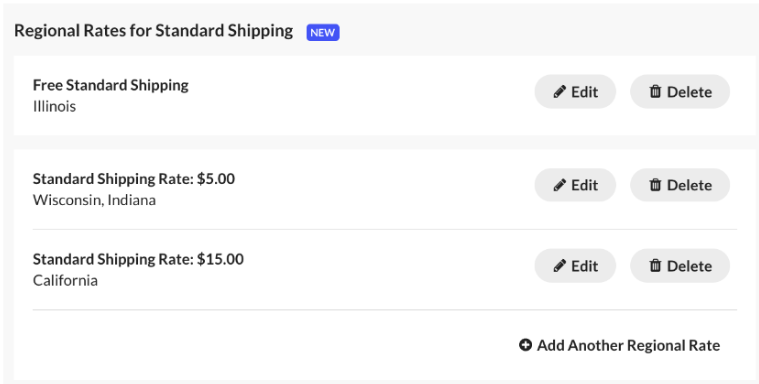Delete the Free Standard Shipping rate
This screenshot has width=759, height=384.
pos(680,92)
